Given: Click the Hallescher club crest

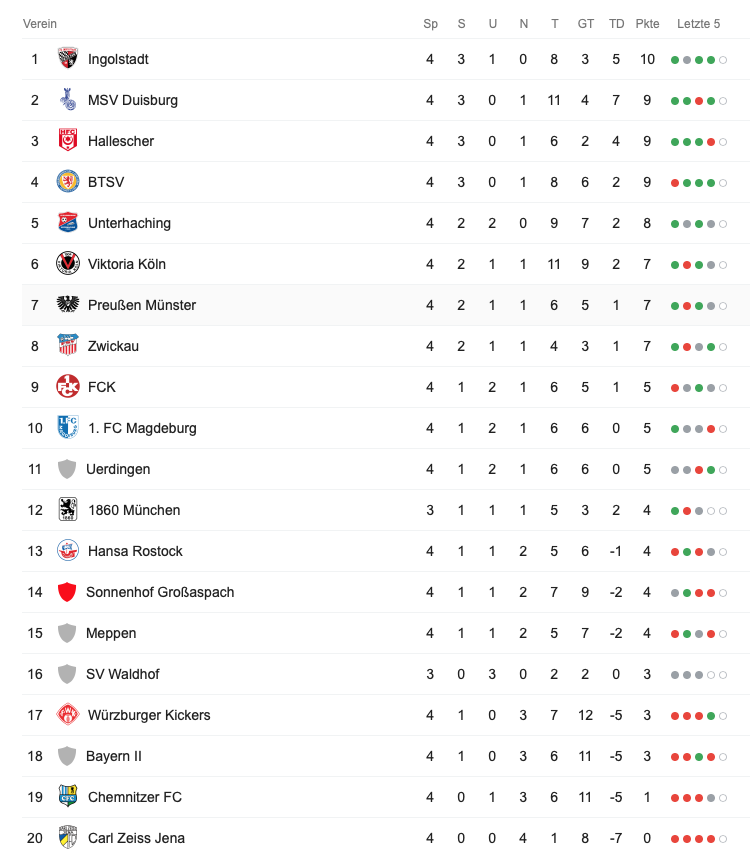Looking at the screenshot, I should [x=68, y=141].
